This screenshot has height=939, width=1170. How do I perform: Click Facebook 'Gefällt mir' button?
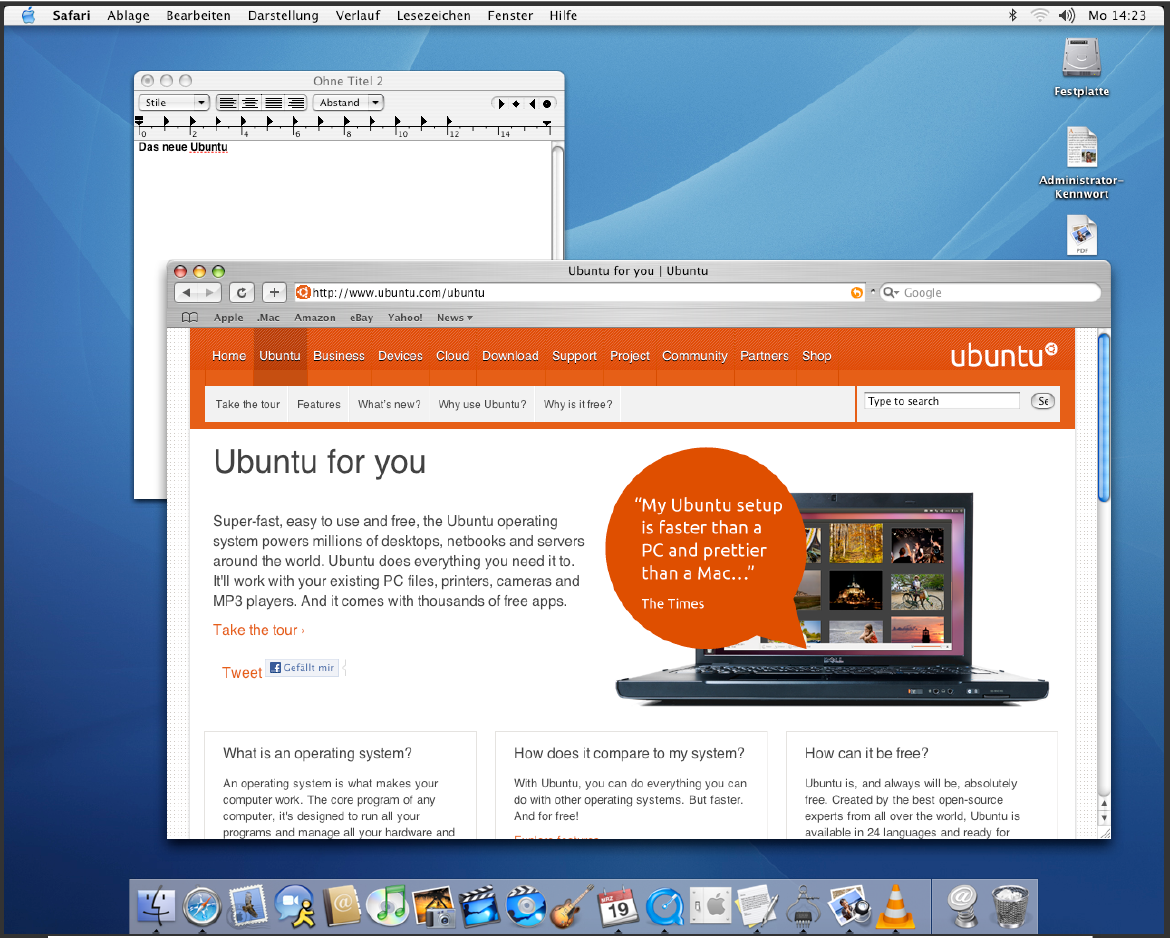302,667
